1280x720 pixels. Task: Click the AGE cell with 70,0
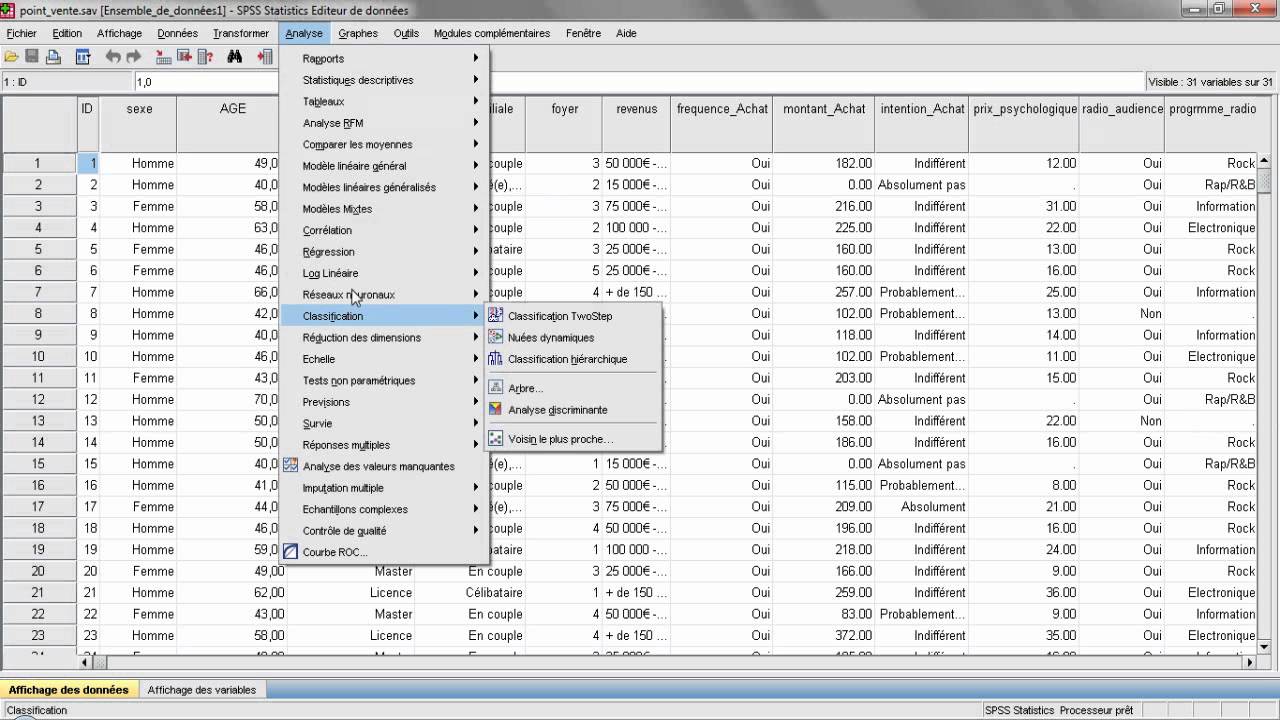[232, 399]
